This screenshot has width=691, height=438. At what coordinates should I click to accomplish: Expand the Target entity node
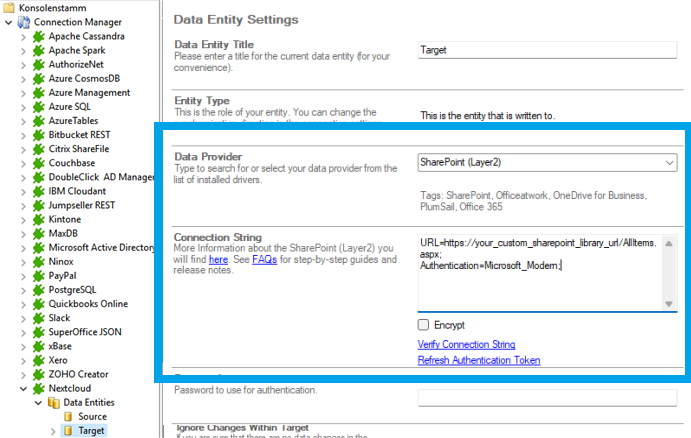click(53, 431)
